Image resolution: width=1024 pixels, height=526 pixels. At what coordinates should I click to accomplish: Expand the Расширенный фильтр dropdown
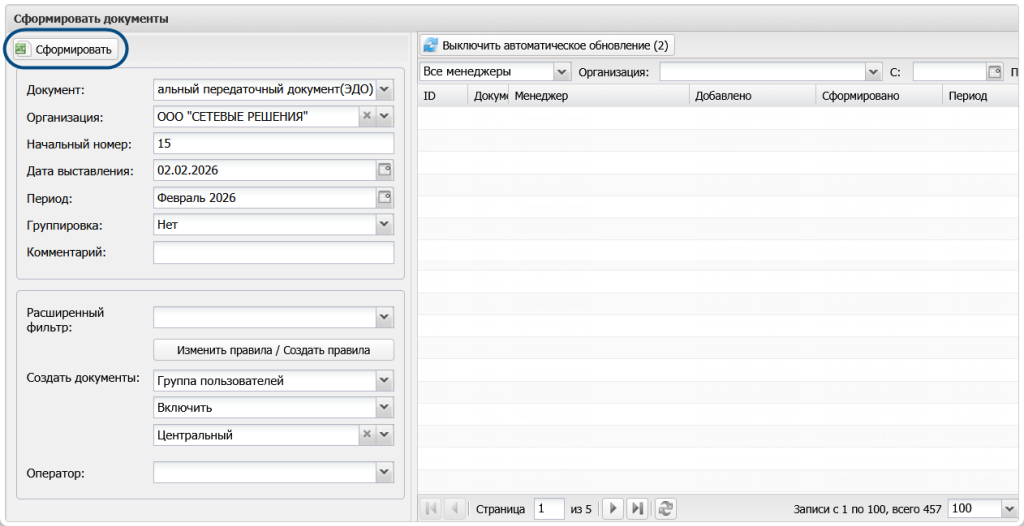(385, 317)
